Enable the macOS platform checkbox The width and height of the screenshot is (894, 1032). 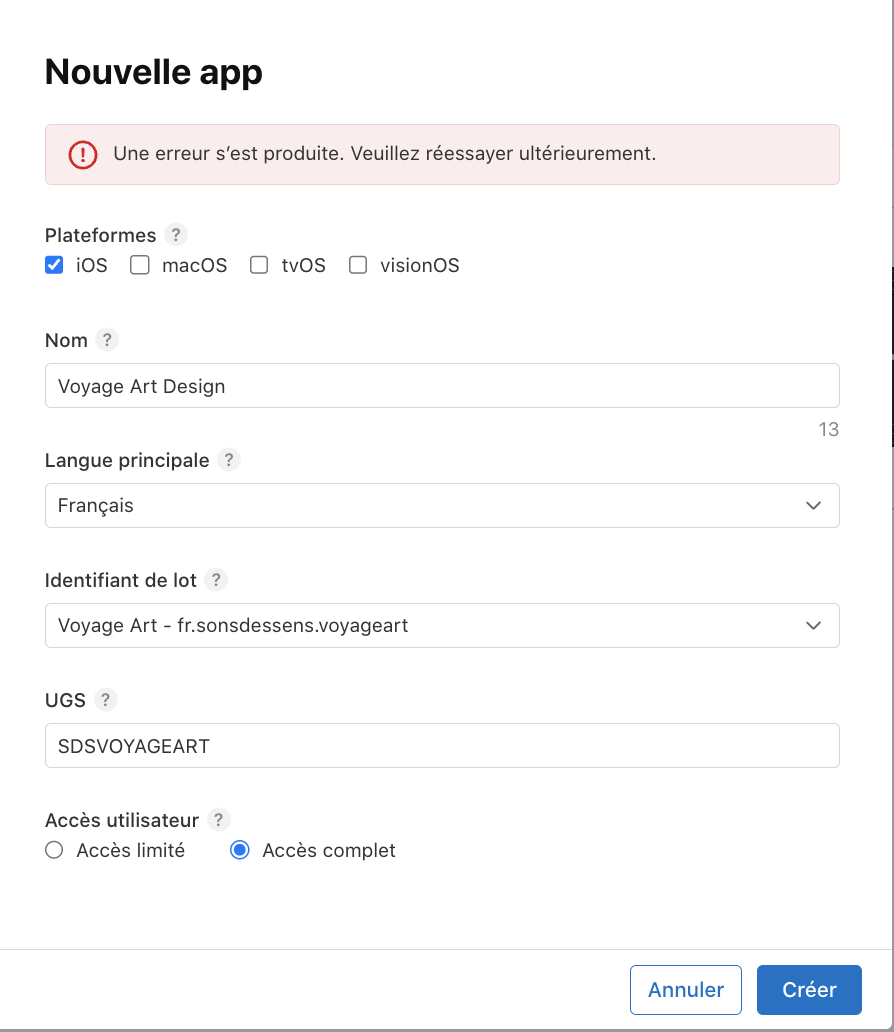tap(139, 265)
